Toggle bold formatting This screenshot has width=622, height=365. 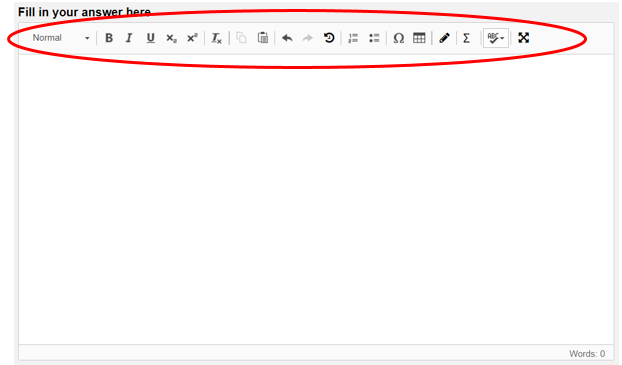[x=109, y=38]
